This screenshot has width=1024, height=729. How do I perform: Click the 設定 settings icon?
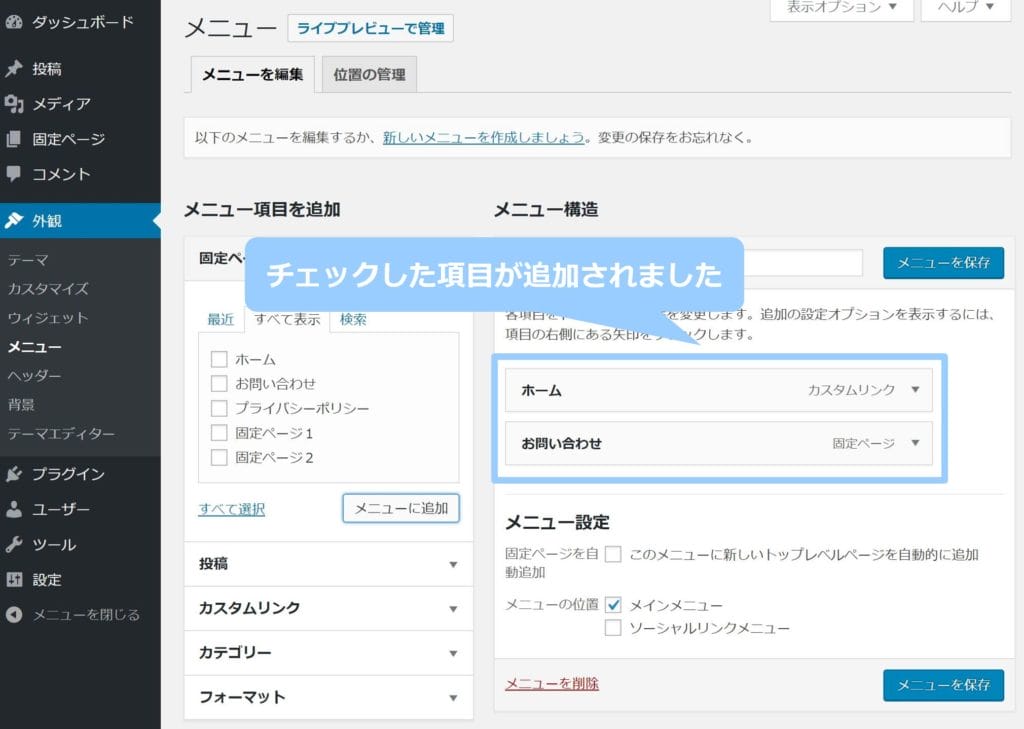pyautogui.click(x=14, y=580)
